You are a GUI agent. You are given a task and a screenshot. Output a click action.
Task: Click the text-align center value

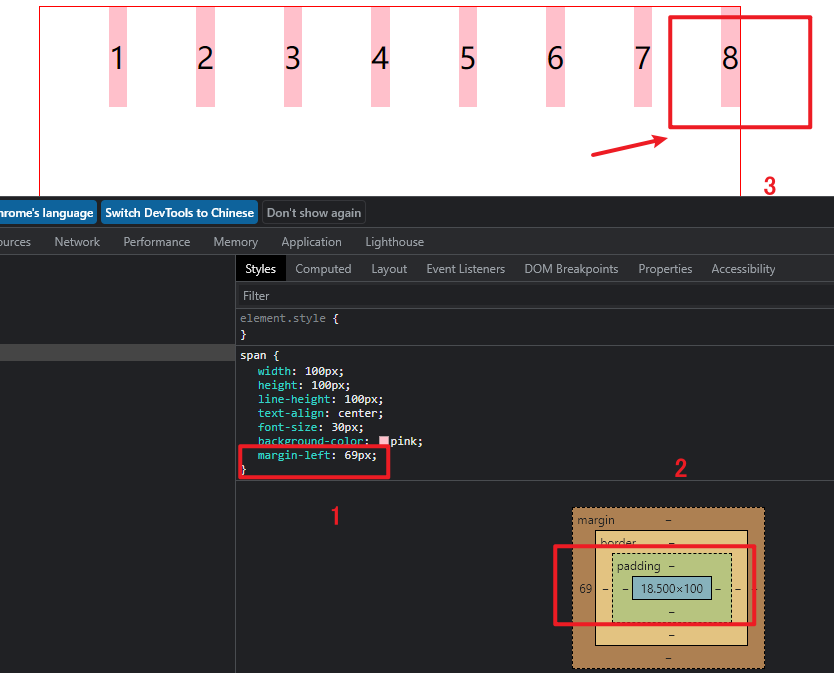coord(358,413)
